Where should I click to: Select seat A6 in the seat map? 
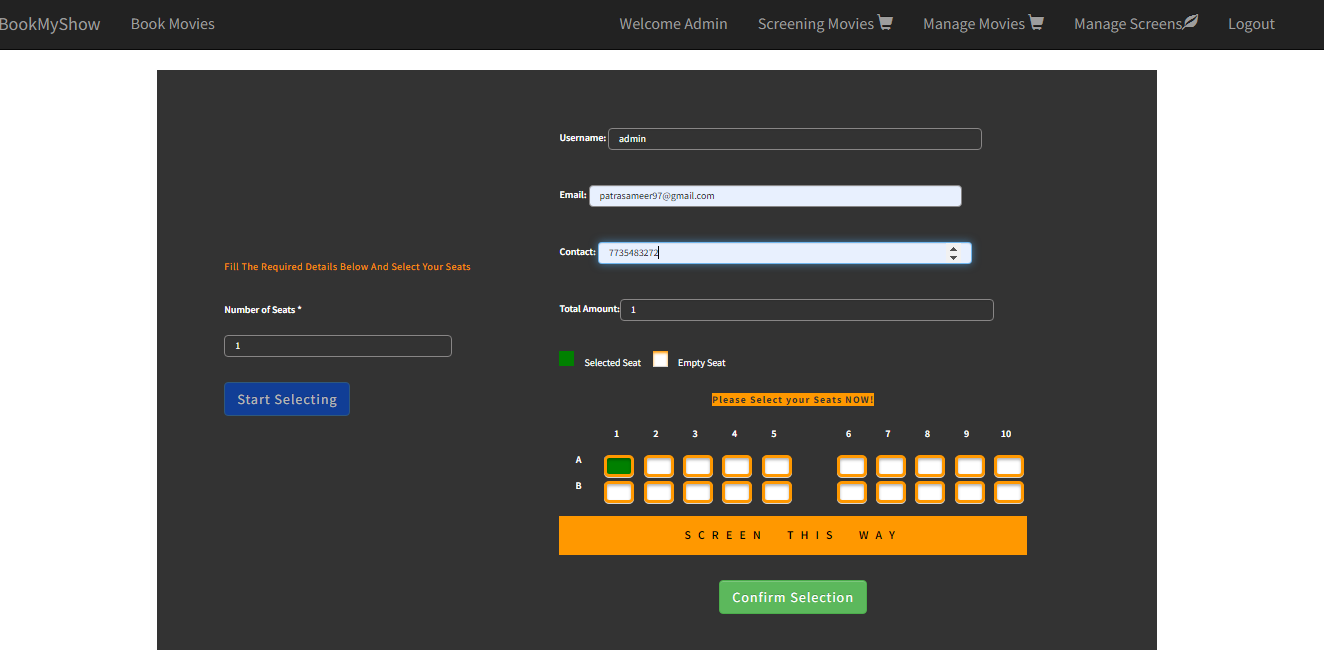tap(851, 465)
